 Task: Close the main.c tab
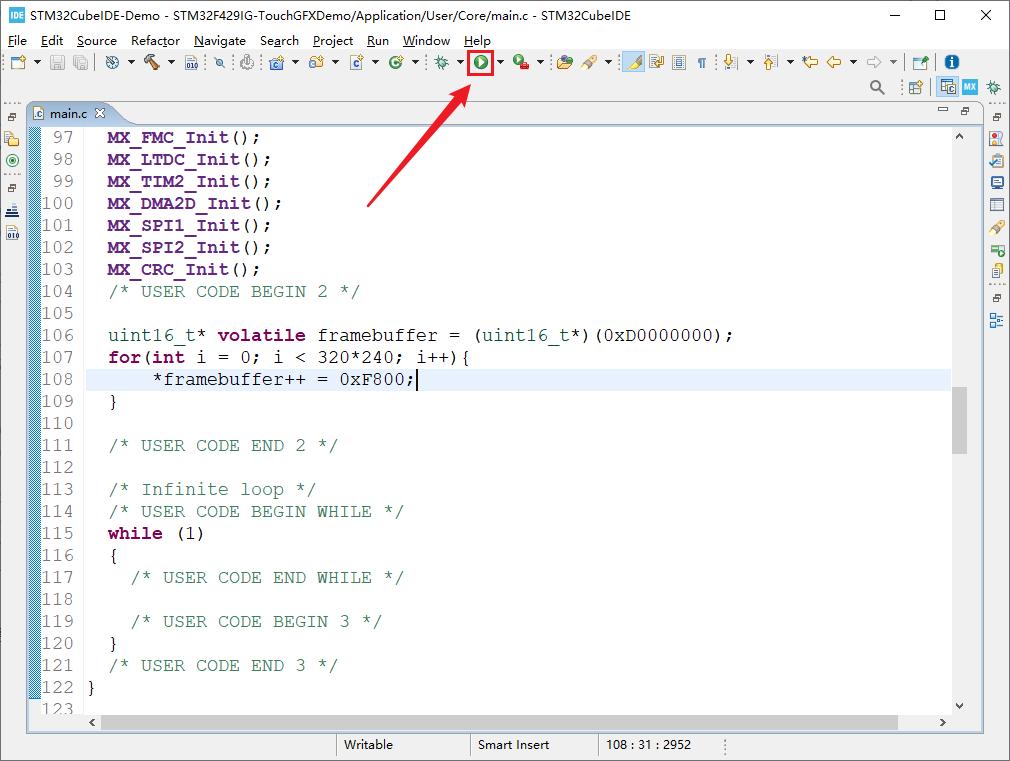[x=101, y=113]
